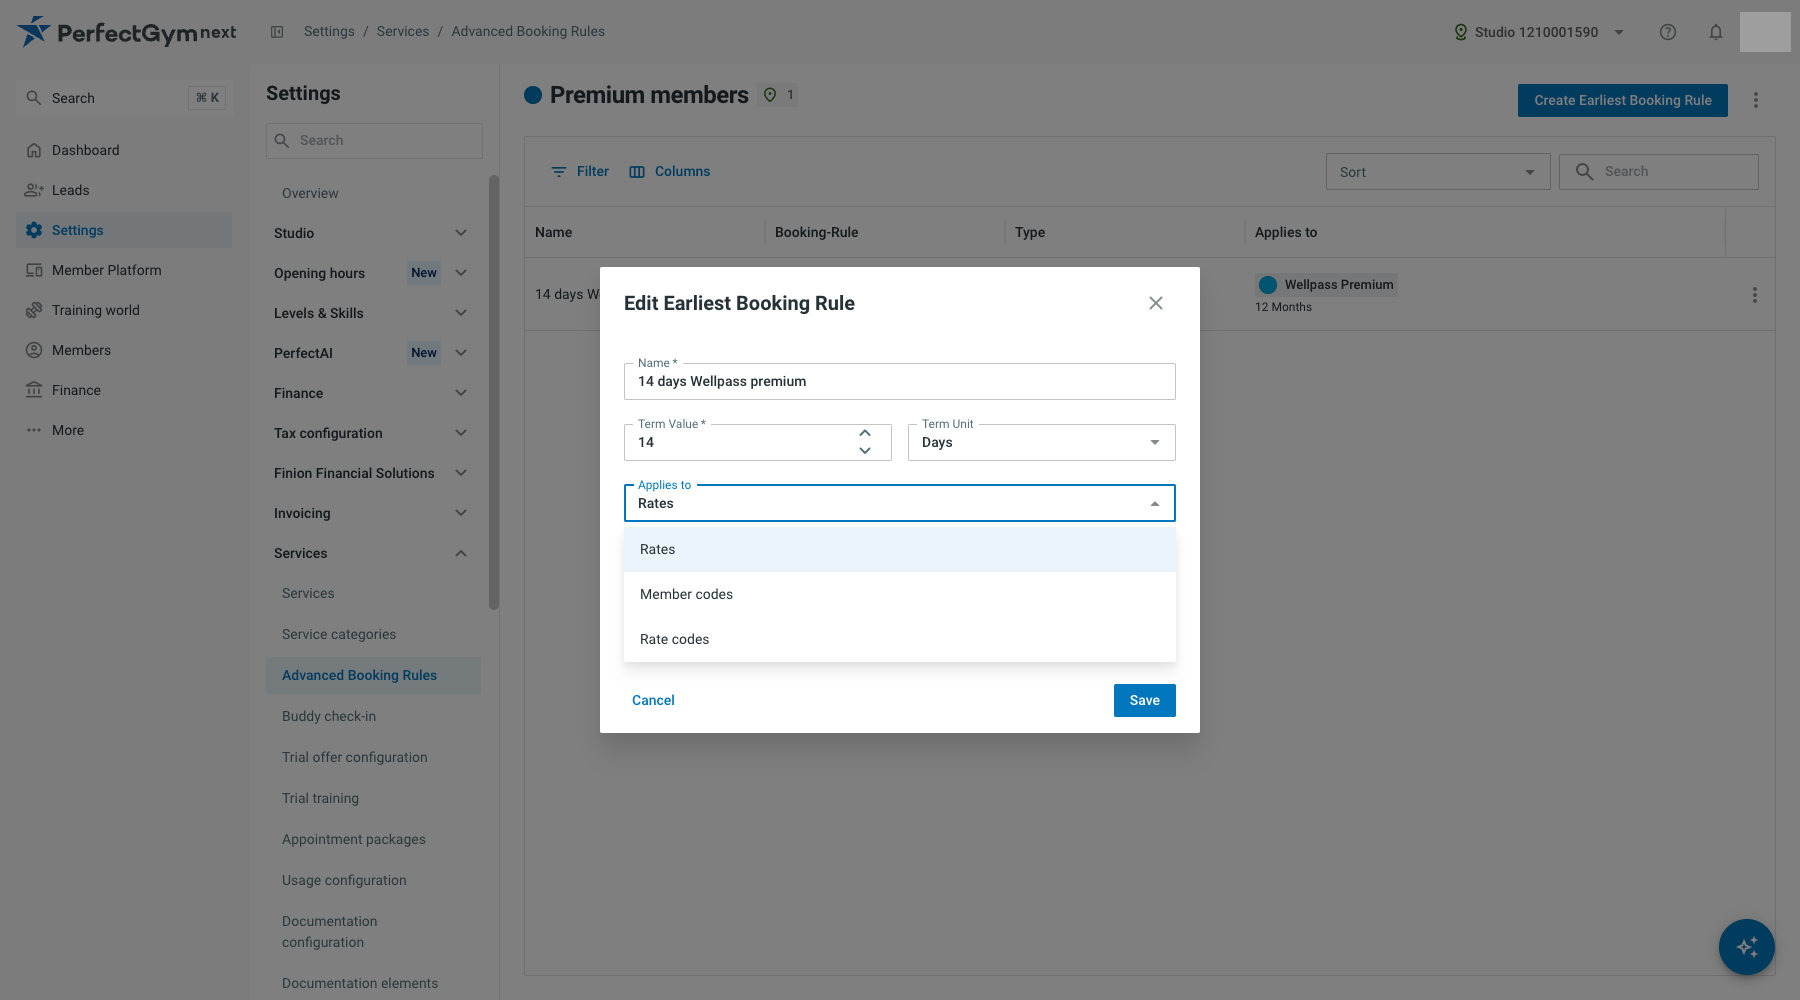This screenshot has width=1800, height=1000.
Task: Click the Columns icon in the table toolbar
Action: tap(637, 172)
